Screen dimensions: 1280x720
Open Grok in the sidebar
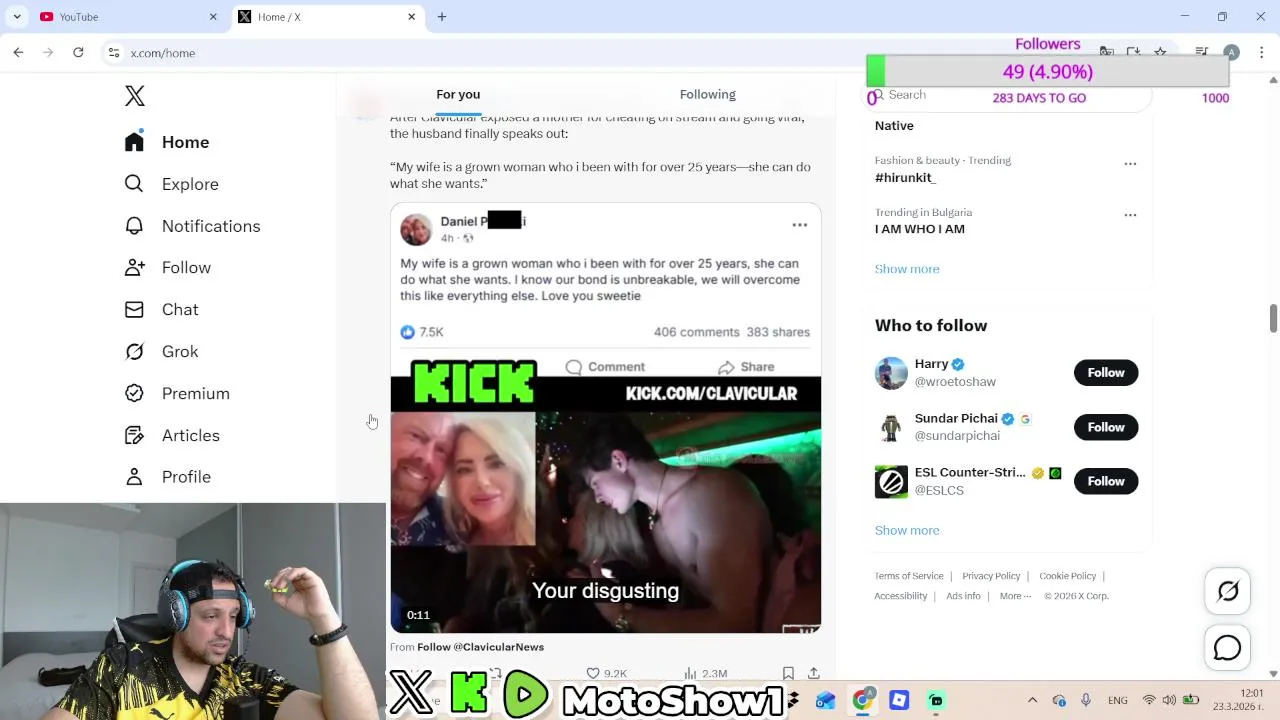tap(161, 352)
